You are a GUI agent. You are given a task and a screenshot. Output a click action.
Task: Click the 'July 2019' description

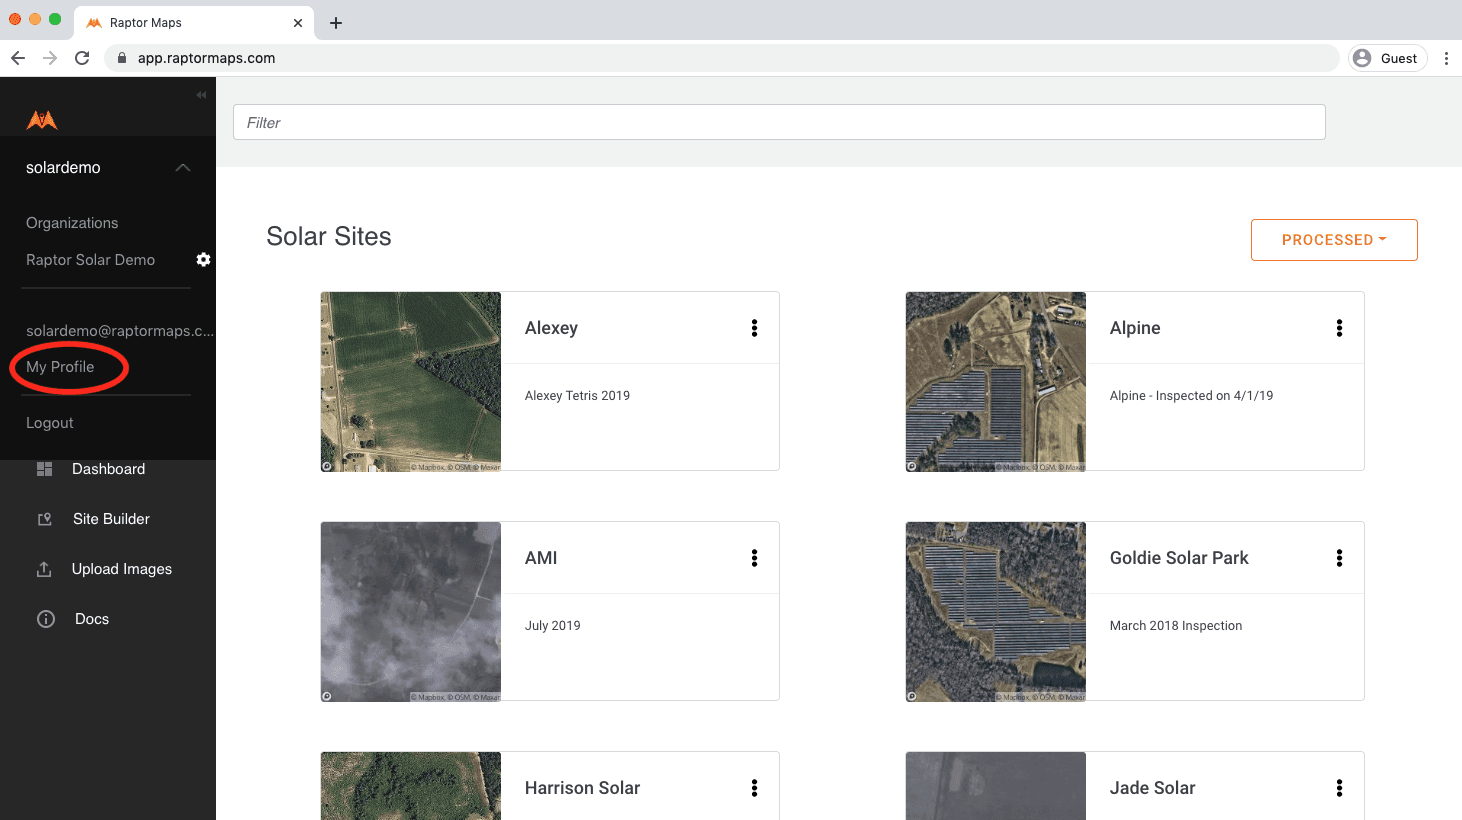(552, 626)
